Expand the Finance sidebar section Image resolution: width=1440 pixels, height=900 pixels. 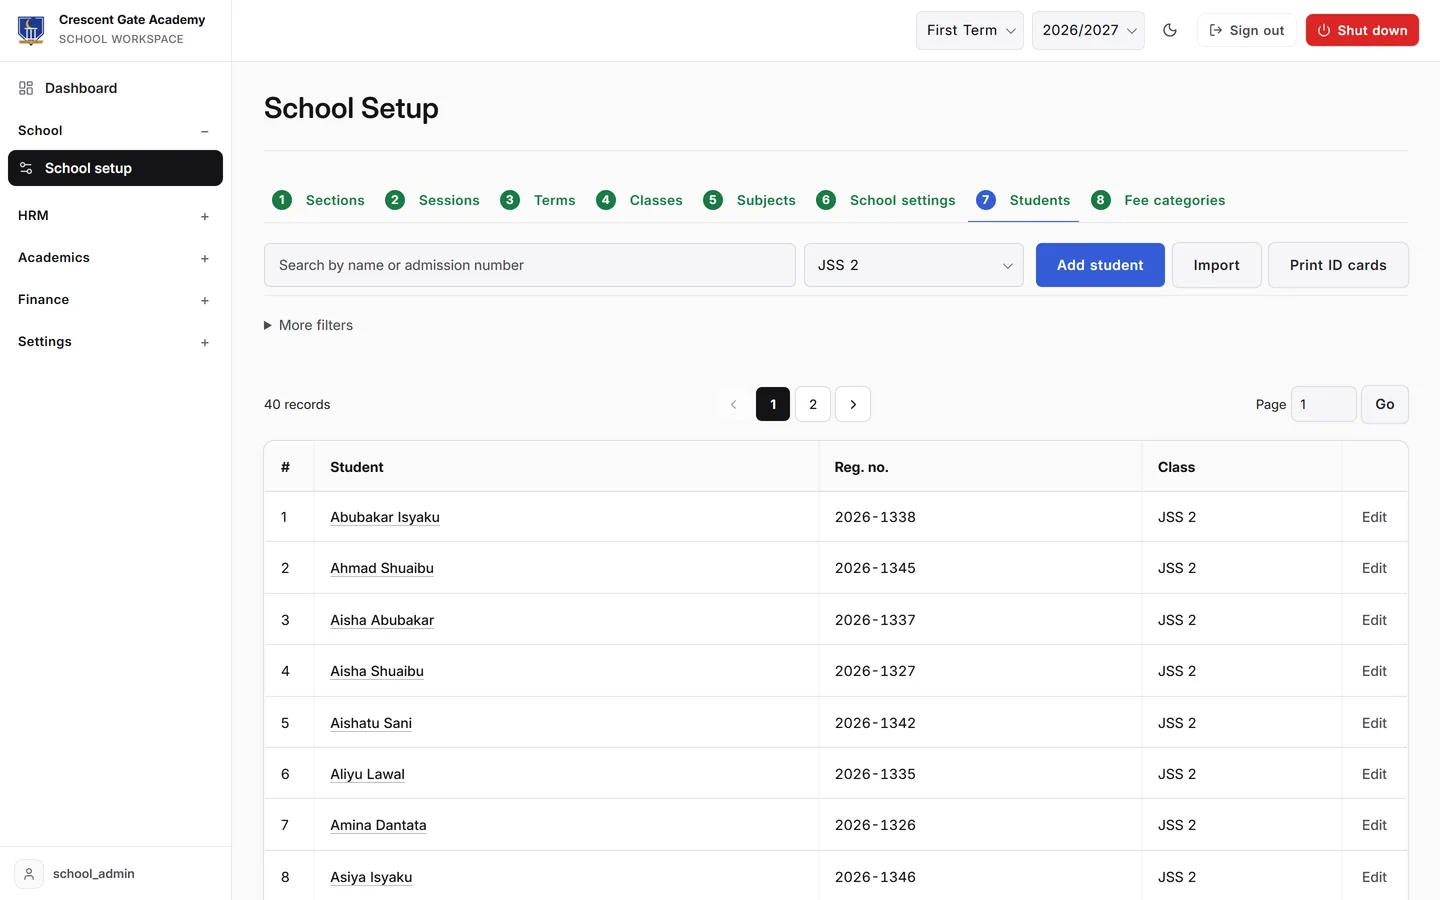coord(205,300)
